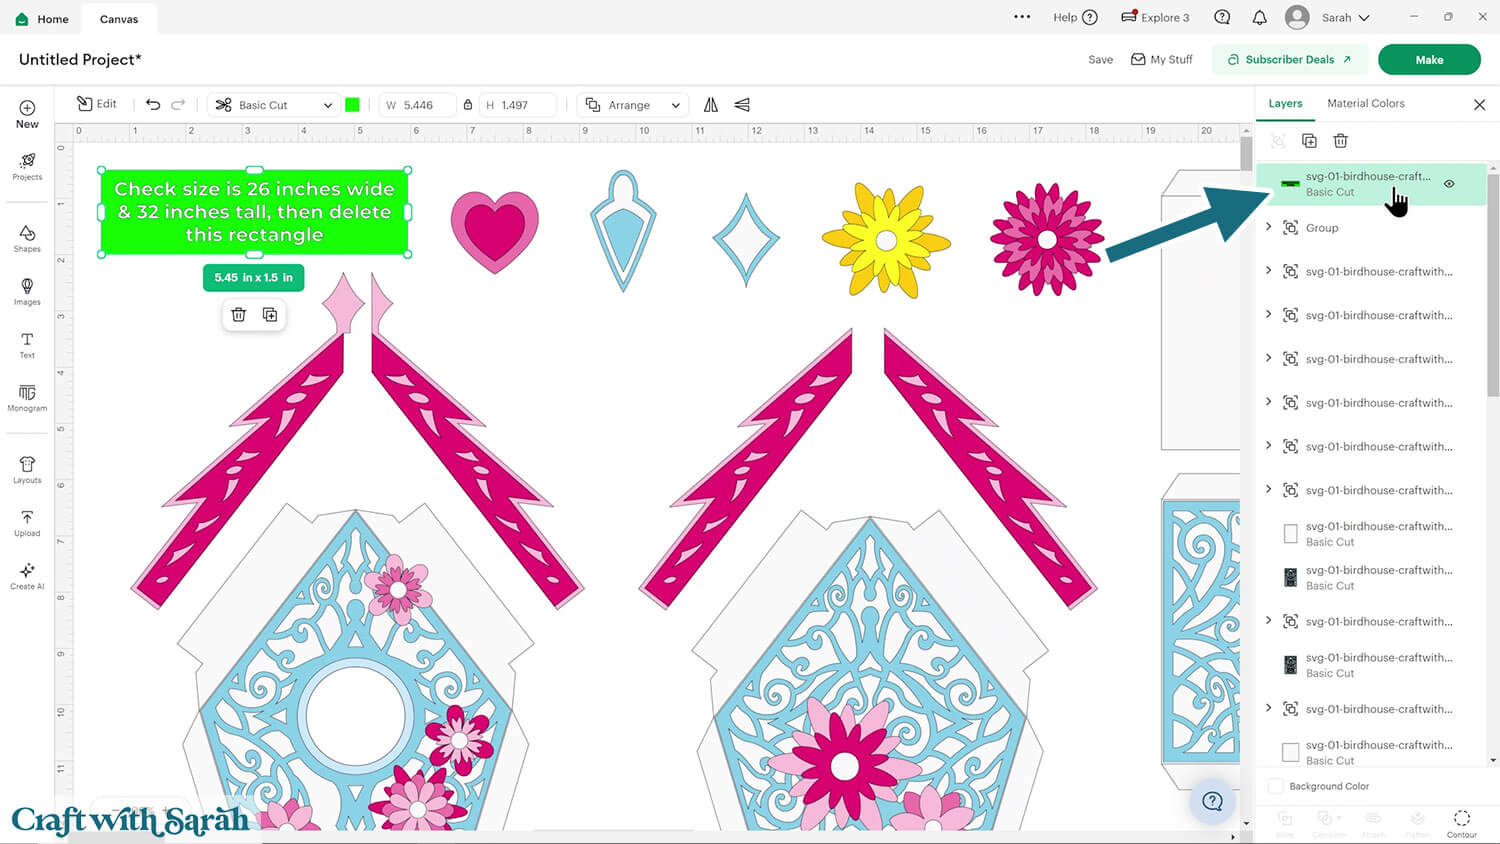This screenshot has width=1500, height=844.
Task: Switch to the Material Colors tab
Action: [1365, 103]
